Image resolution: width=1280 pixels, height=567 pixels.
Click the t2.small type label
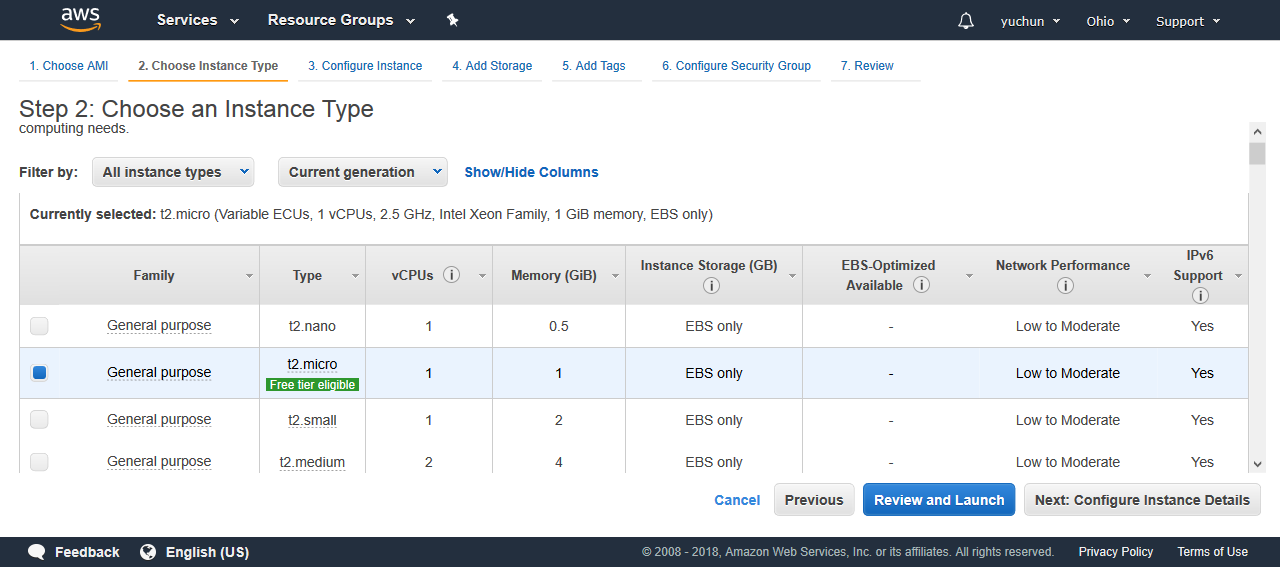[x=312, y=420]
